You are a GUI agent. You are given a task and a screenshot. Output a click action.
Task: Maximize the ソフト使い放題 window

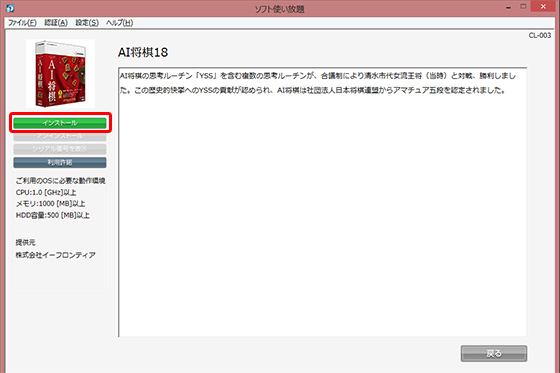523,7
